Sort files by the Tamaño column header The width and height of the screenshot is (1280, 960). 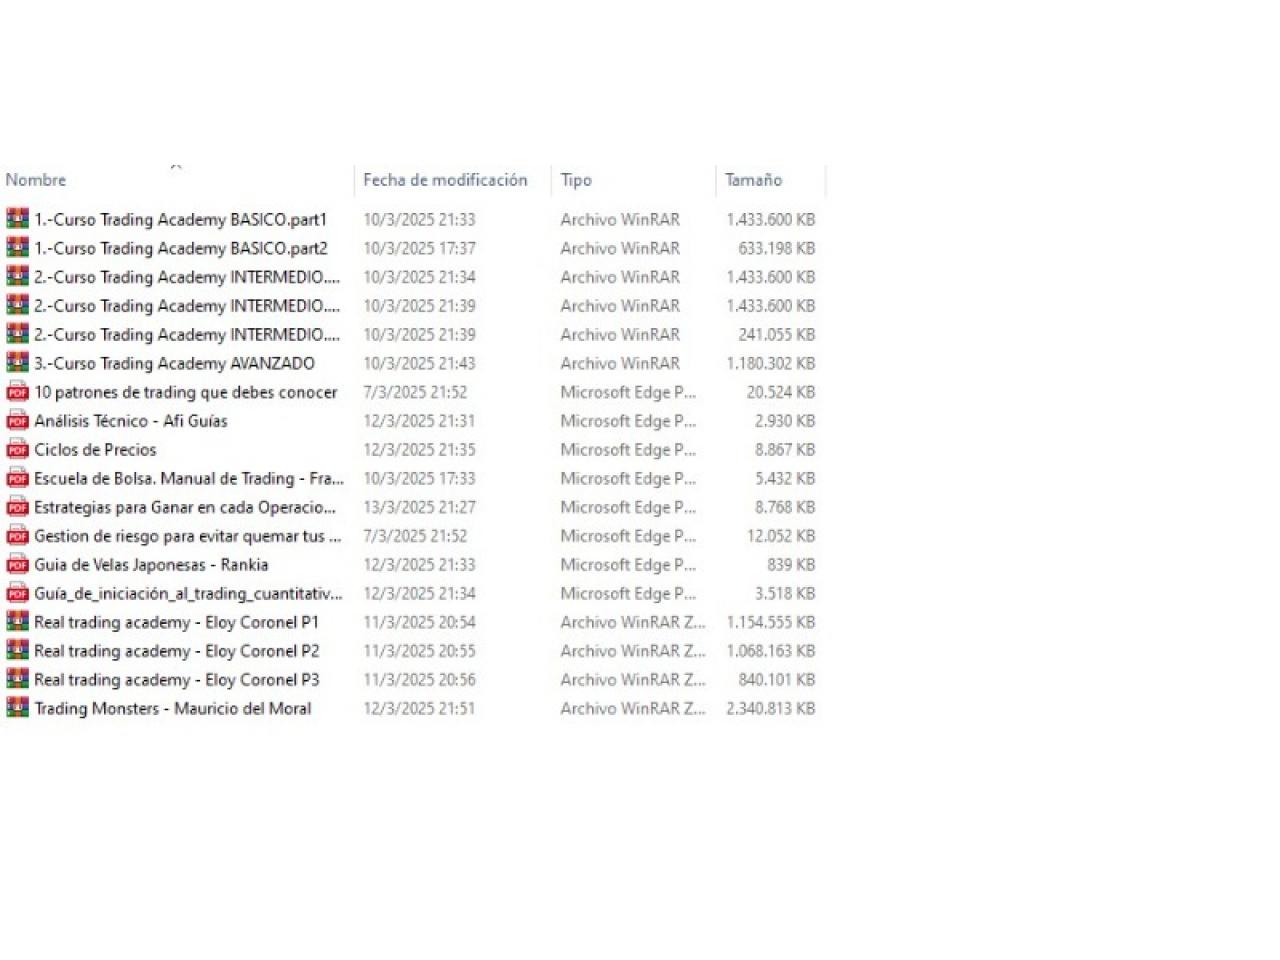[754, 180]
